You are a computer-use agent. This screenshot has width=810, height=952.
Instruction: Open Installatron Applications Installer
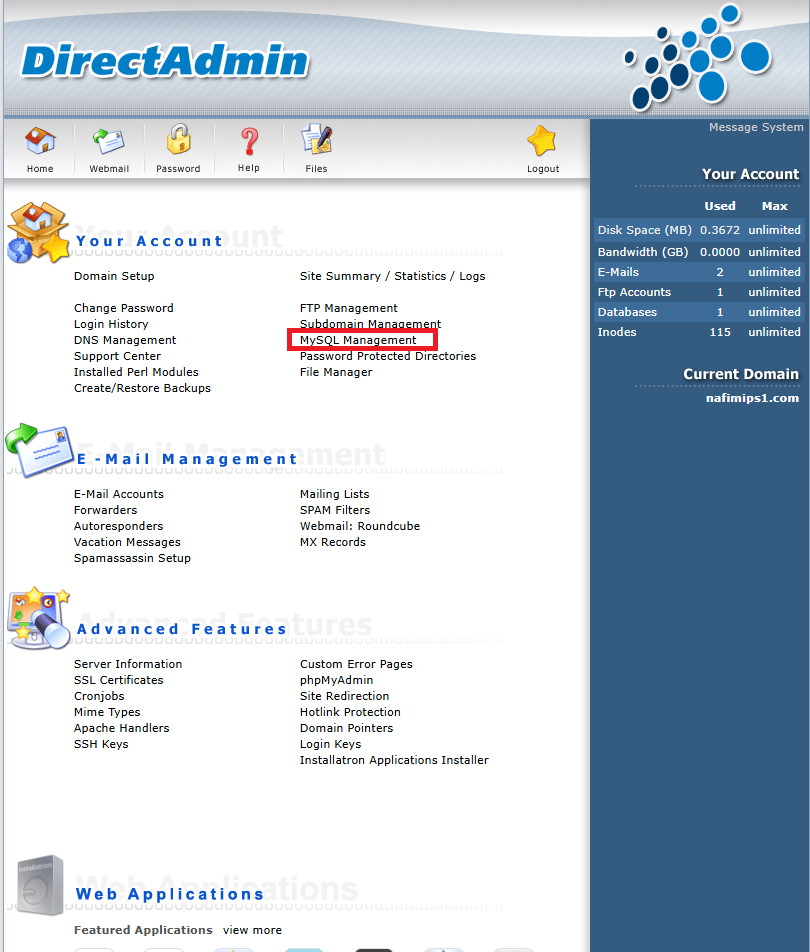(x=394, y=760)
